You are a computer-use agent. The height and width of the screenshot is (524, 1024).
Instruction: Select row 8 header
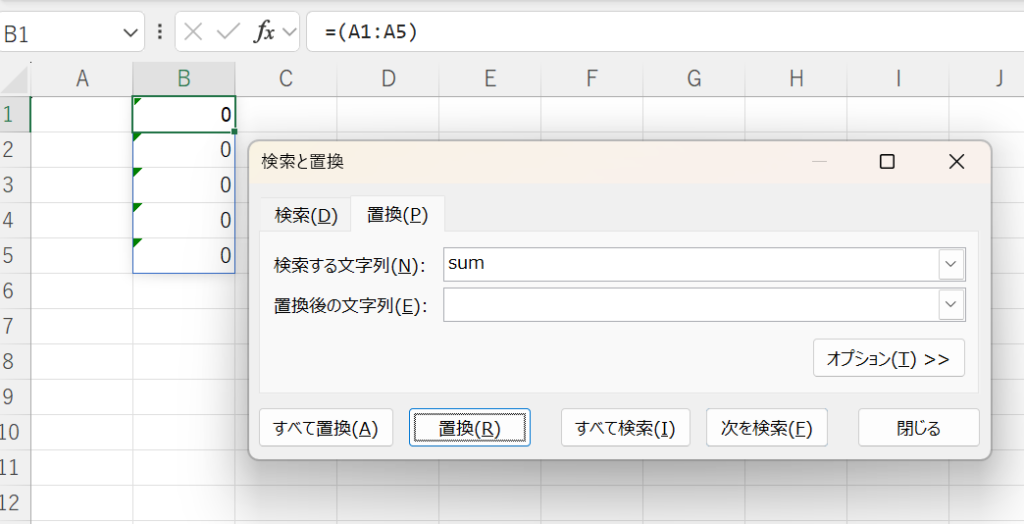point(14,361)
